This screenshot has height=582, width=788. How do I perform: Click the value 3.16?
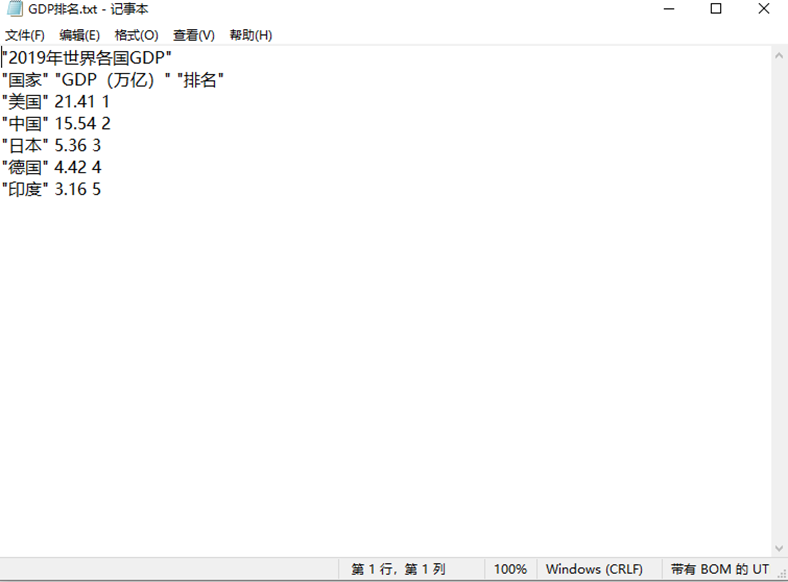(70, 189)
